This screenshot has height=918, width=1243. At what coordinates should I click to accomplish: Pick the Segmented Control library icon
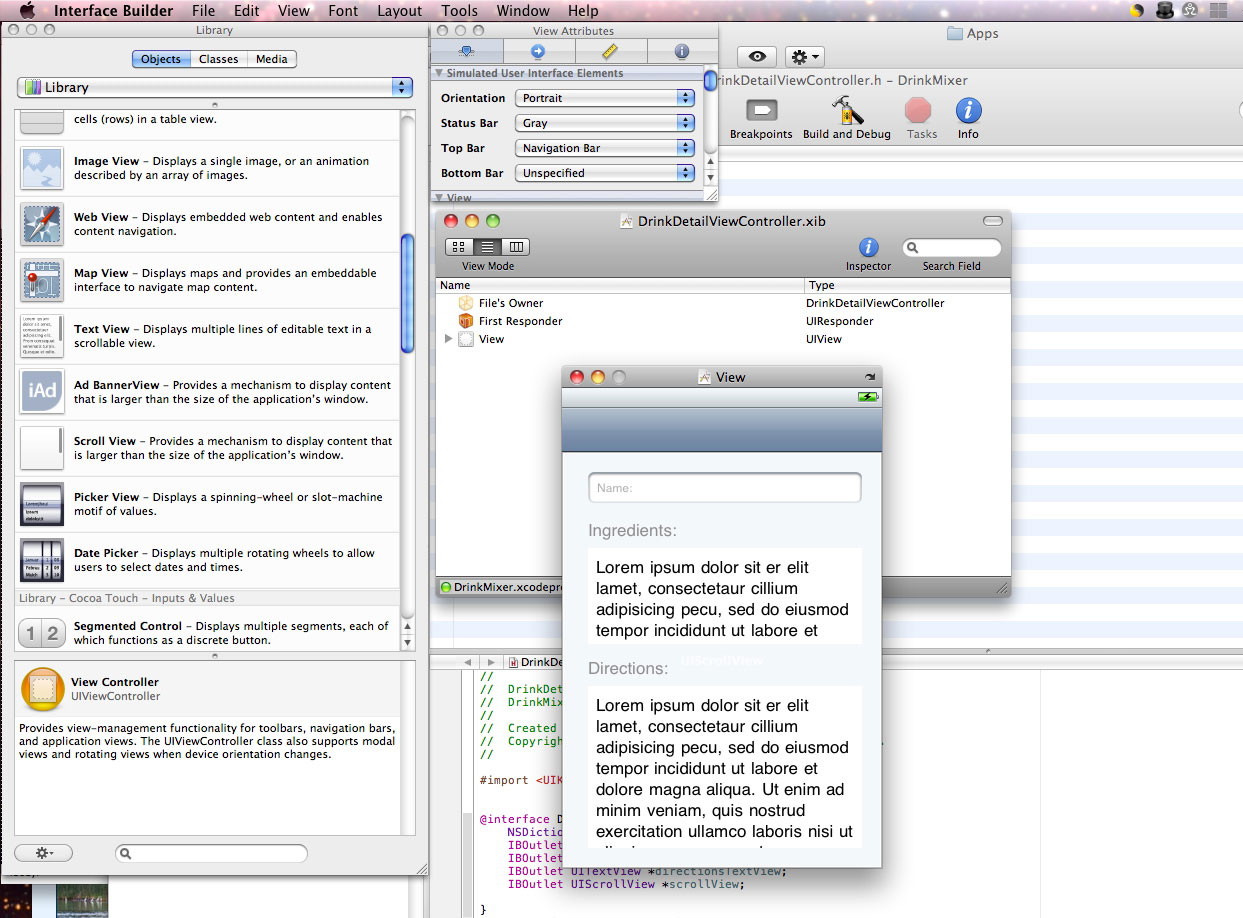point(42,633)
